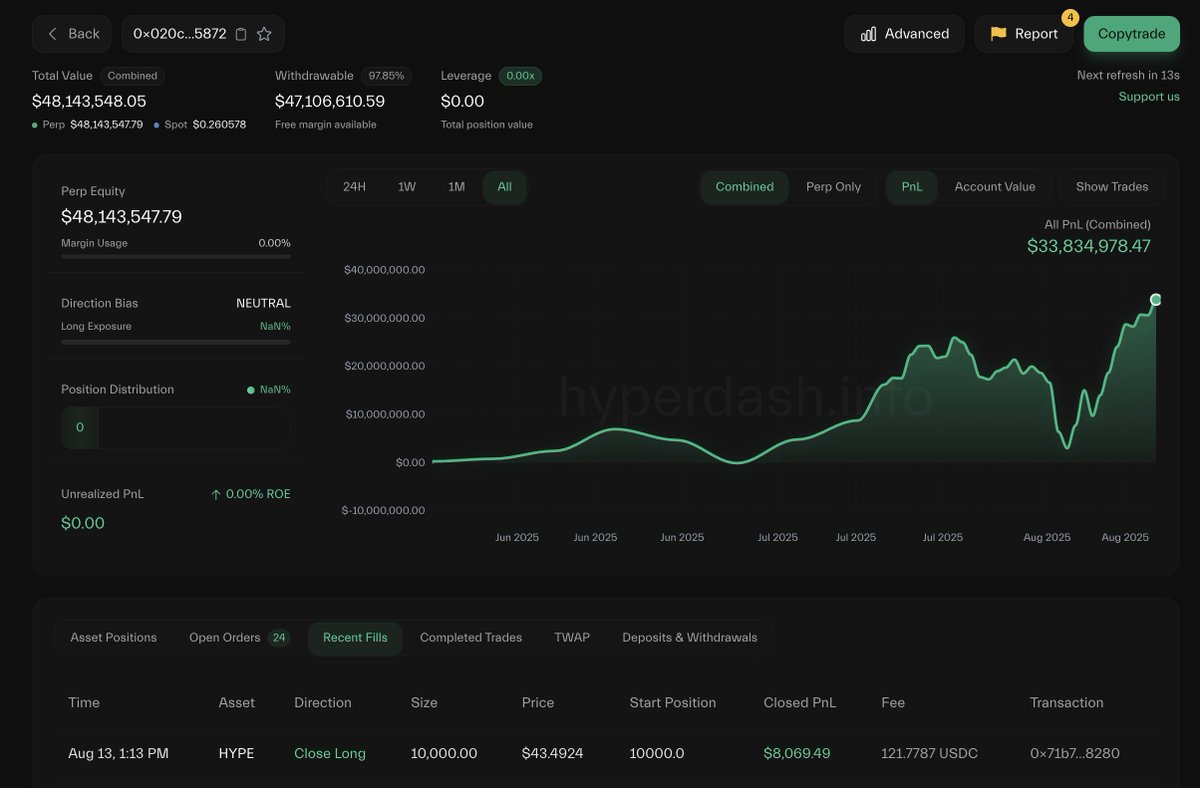This screenshot has height=788, width=1200.
Task: Click the Back arrow button
Action: pyautogui.click(x=72, y=34)
